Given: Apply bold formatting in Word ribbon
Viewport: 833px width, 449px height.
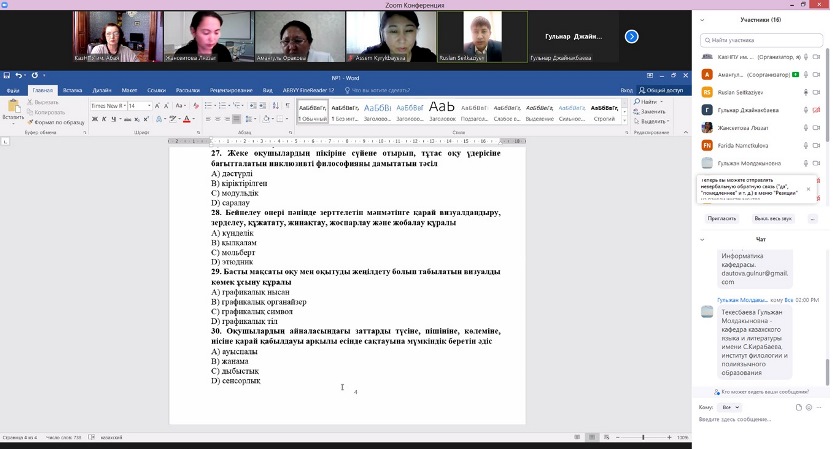Looking at the screenshot, I should [93, 116].
